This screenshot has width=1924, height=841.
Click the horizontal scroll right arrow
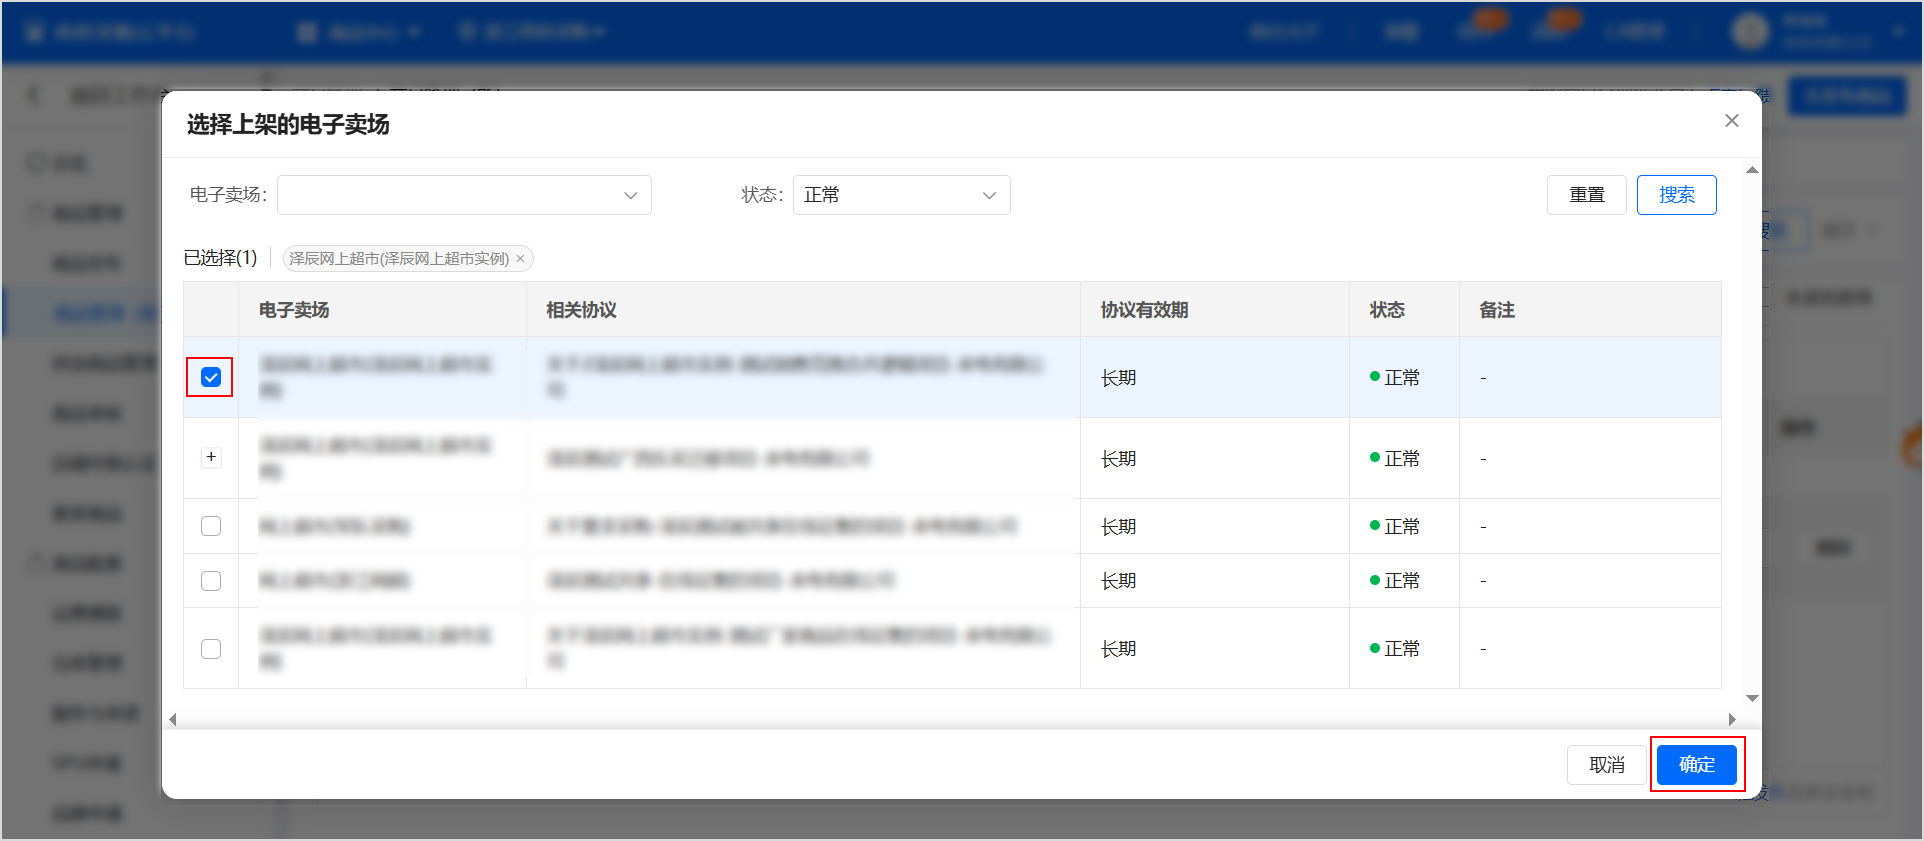[x=1732, y=719]
